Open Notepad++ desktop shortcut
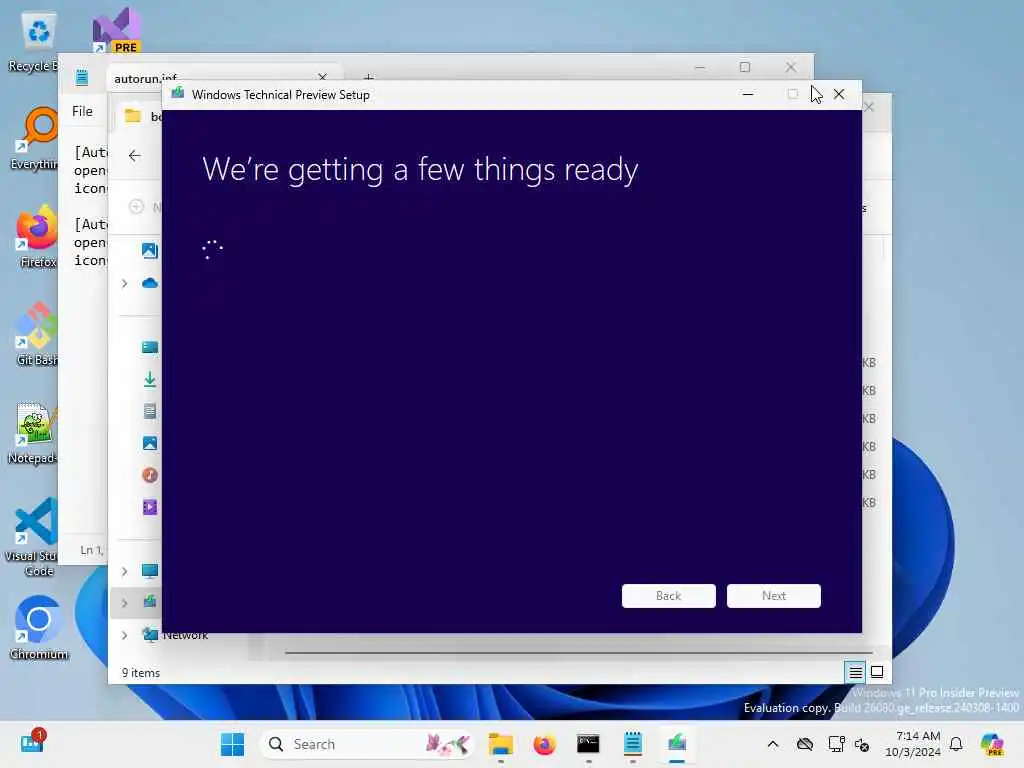Viewport: 1024px width, 768px height. point(33,432)
